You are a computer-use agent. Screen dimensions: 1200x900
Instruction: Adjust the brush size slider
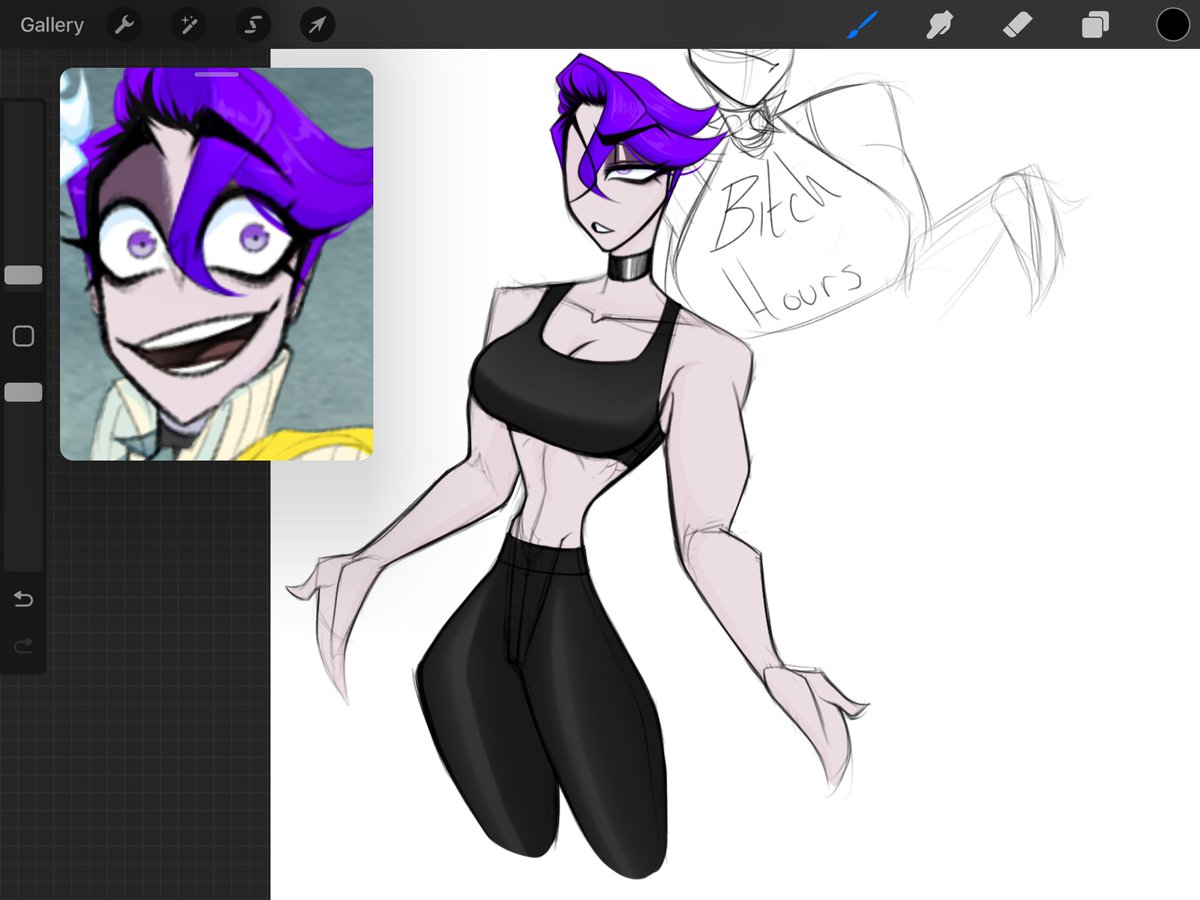click(23, 275)
